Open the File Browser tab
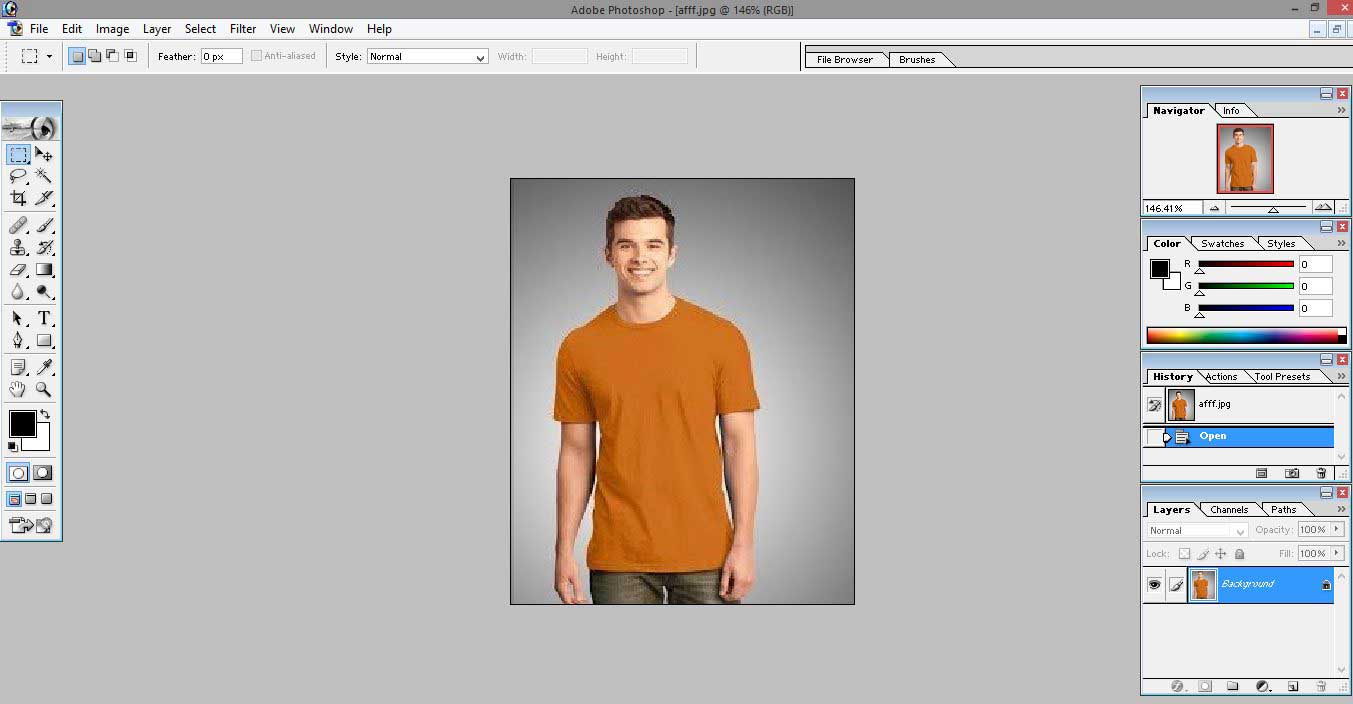This screenshot has height=704, width=1353. click(844, 60)
